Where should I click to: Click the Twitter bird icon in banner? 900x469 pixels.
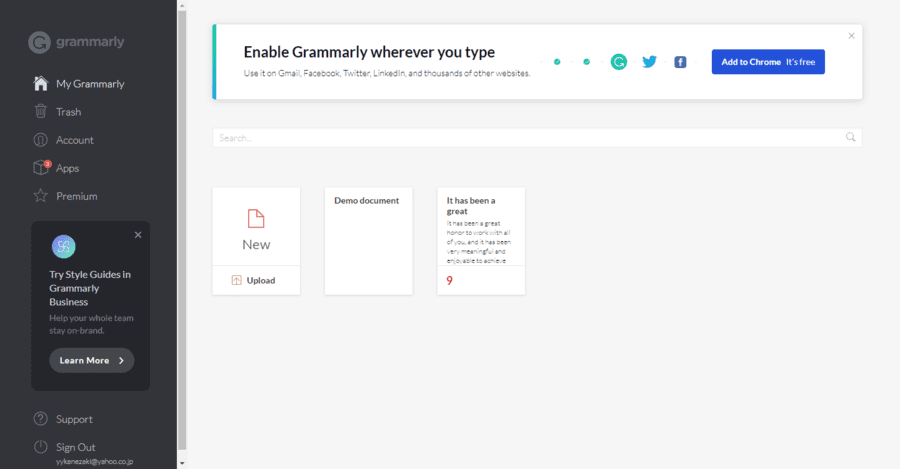649,61
